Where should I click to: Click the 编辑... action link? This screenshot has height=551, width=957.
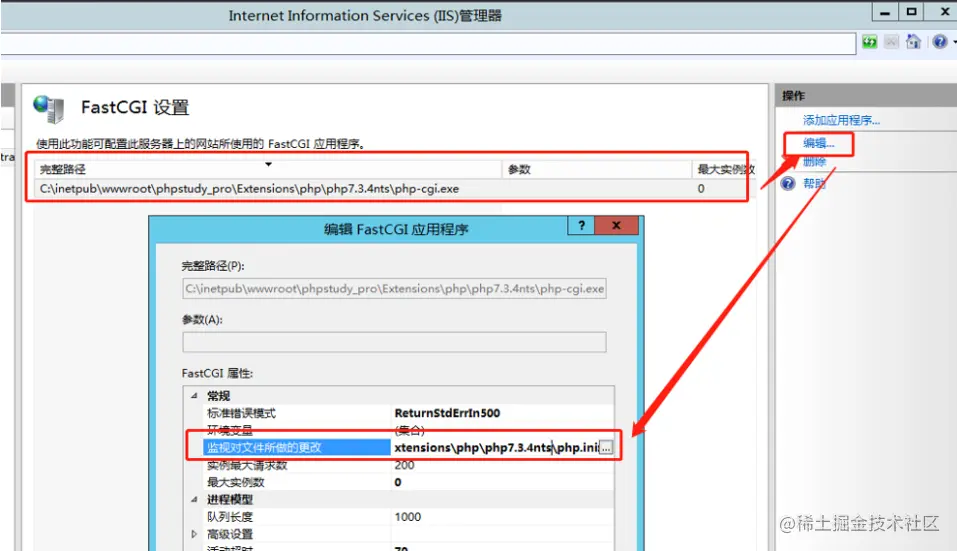tap(818, 143)
